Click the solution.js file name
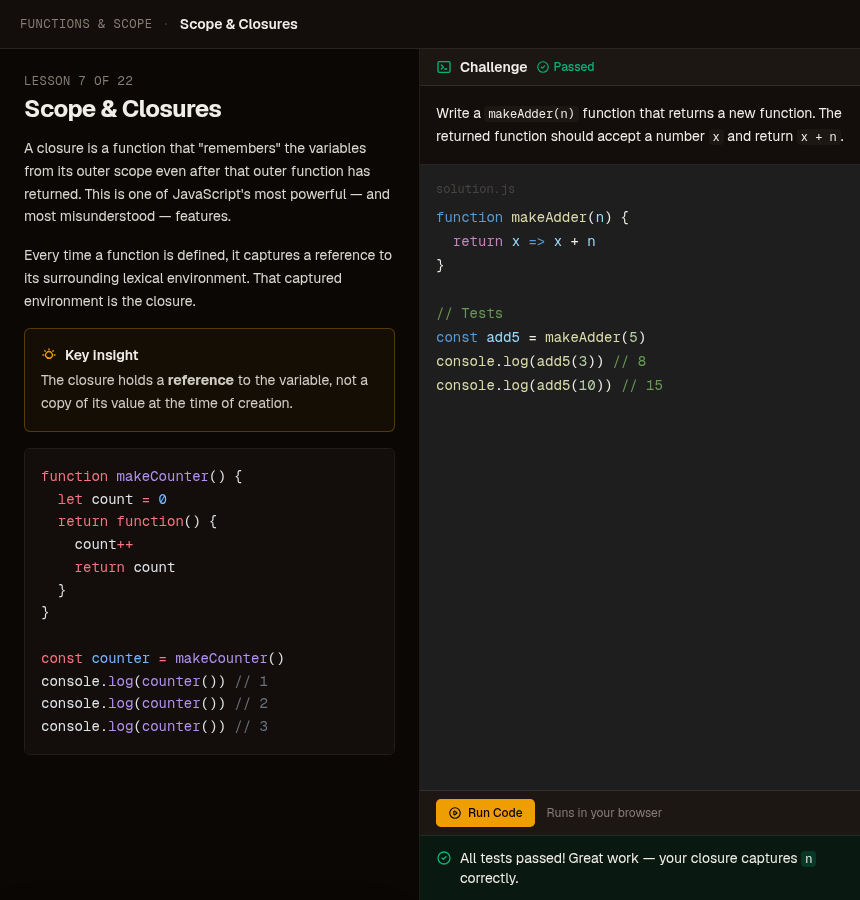Image resolution: width=860 pixels, height=900 pixels. pyautogui.click(x=475, y=189)
